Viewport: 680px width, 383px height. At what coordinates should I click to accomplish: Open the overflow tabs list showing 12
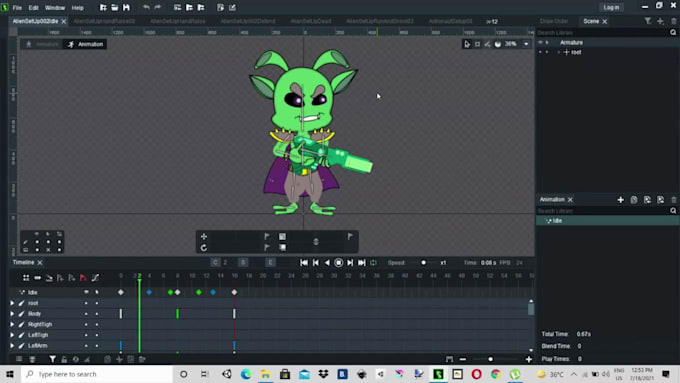[492, 21]
